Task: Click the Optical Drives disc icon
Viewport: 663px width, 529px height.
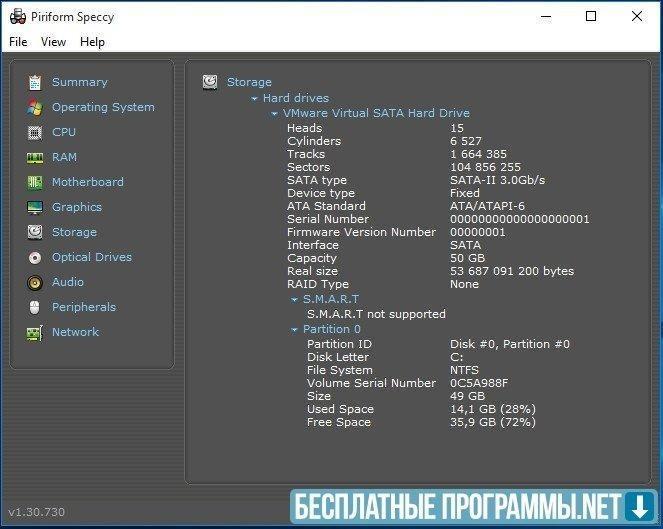Action: coord(35,257)
